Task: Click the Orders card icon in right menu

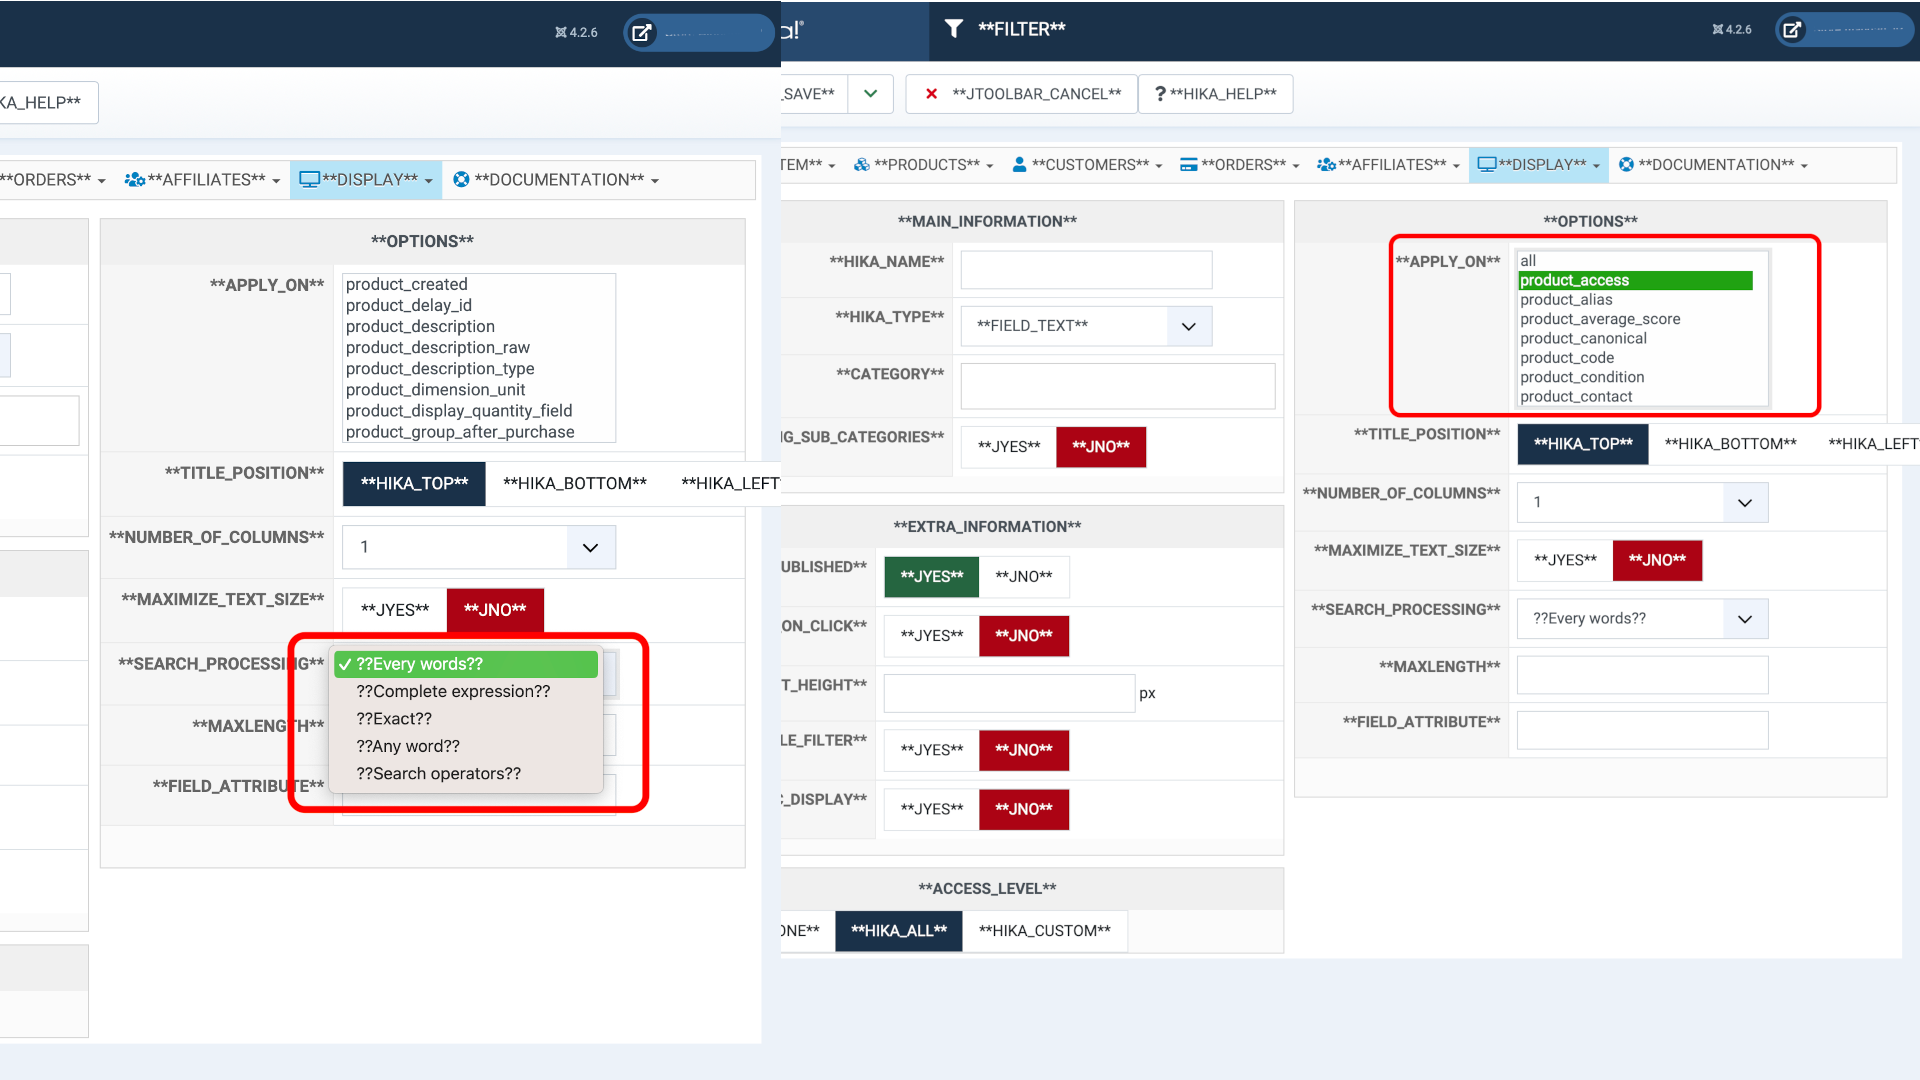Action: pos(1188,165)
